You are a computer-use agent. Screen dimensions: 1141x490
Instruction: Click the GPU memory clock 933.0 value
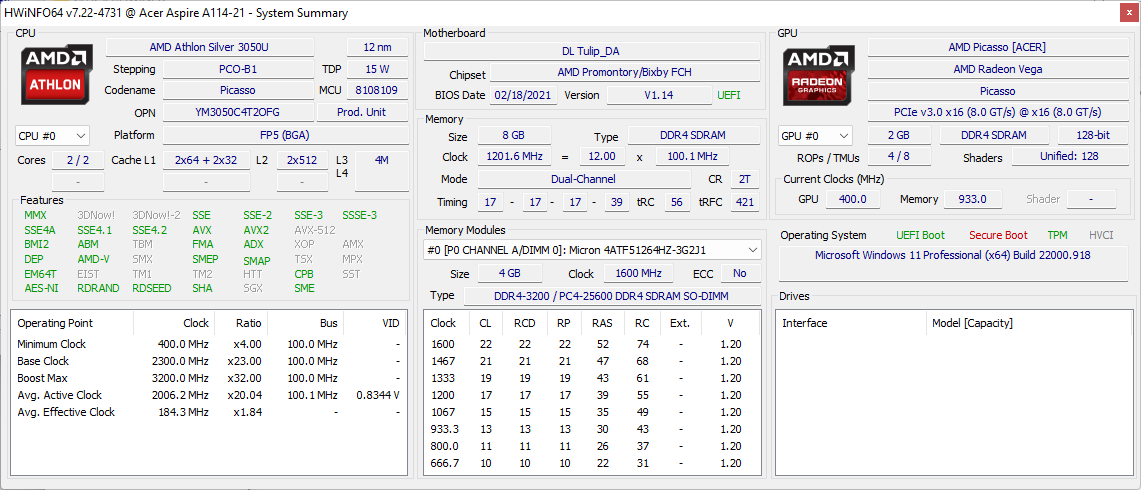click(973, 199)
